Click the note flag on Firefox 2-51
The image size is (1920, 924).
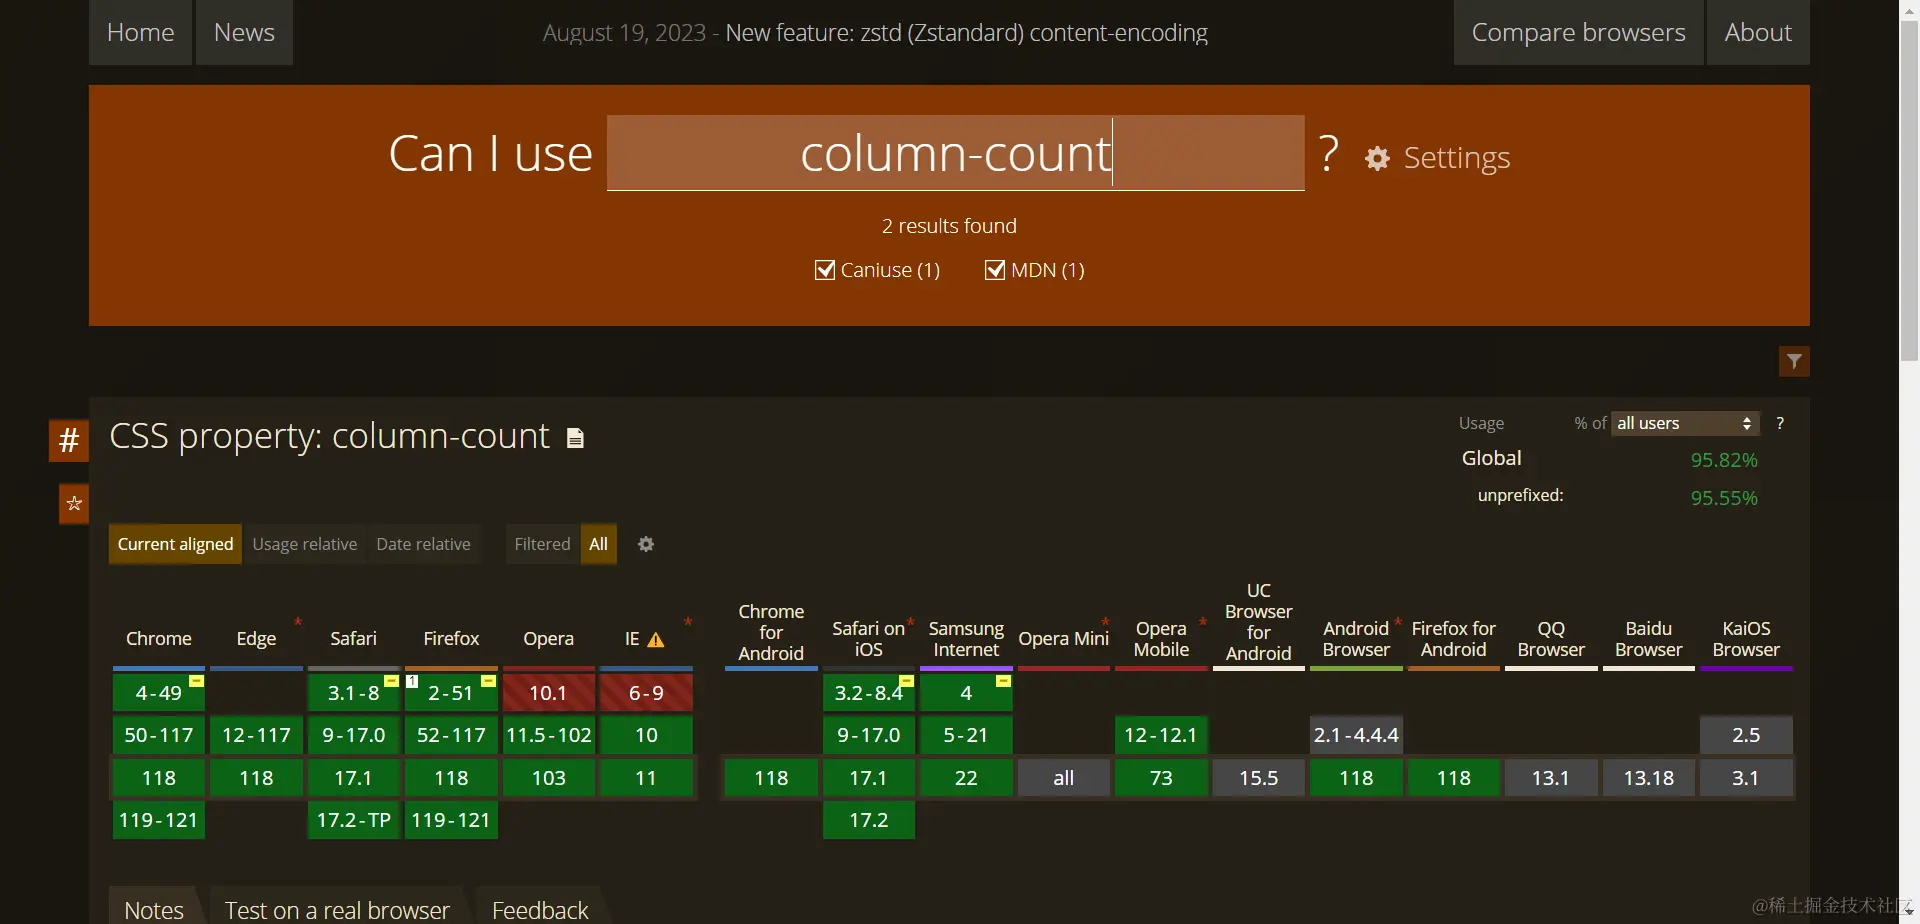point(489,681)
